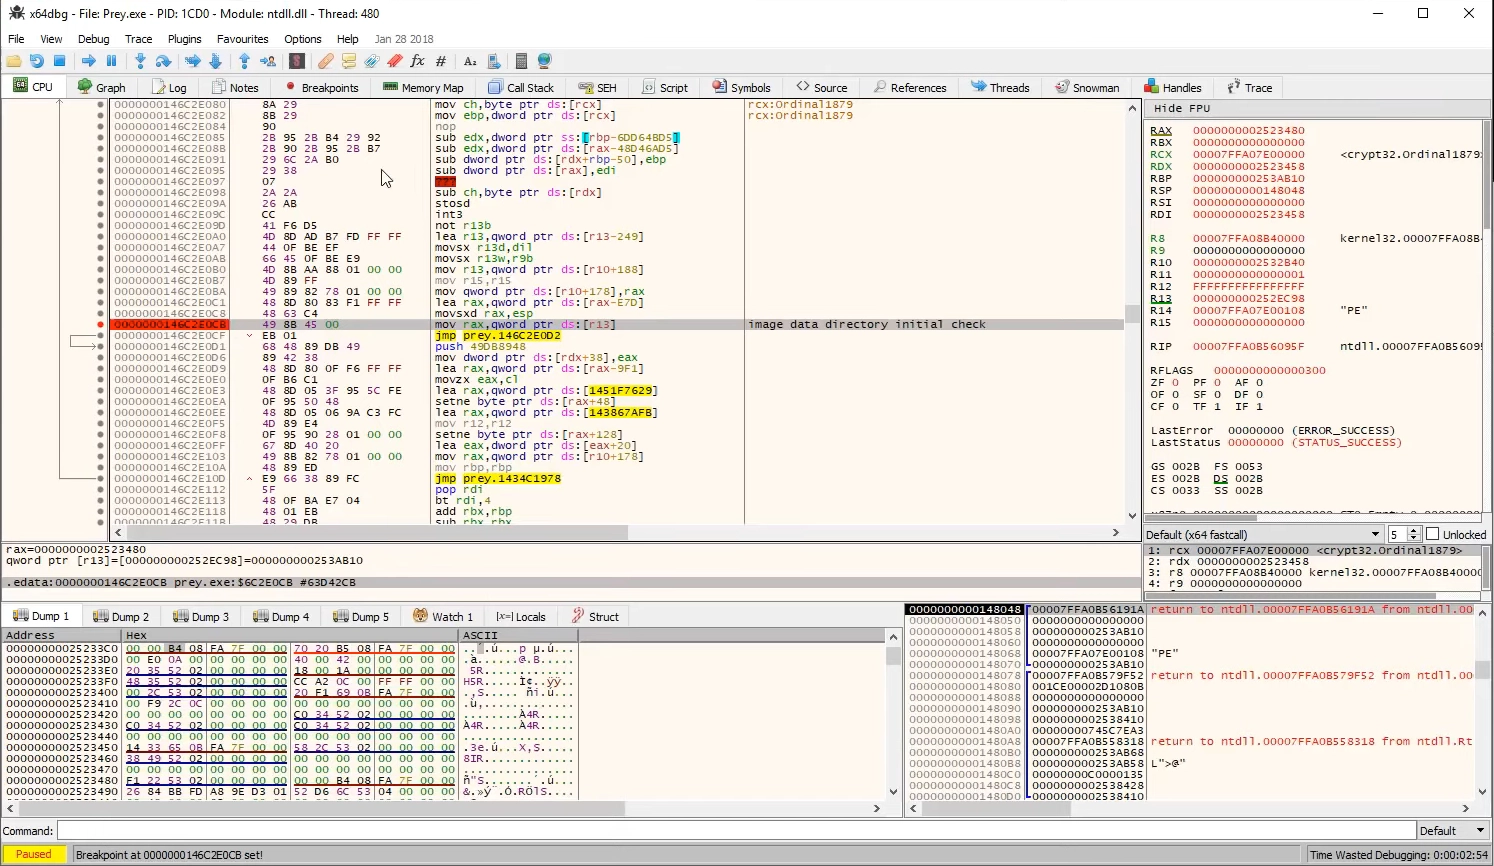Open the Default (x64 fastcall) dropdown
1494x866 pixels.
tap(1375, 534)
